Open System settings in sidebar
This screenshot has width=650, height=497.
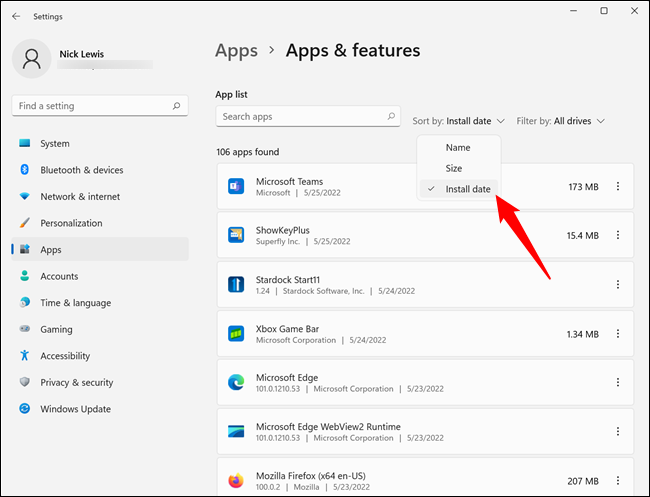[100, 143]
